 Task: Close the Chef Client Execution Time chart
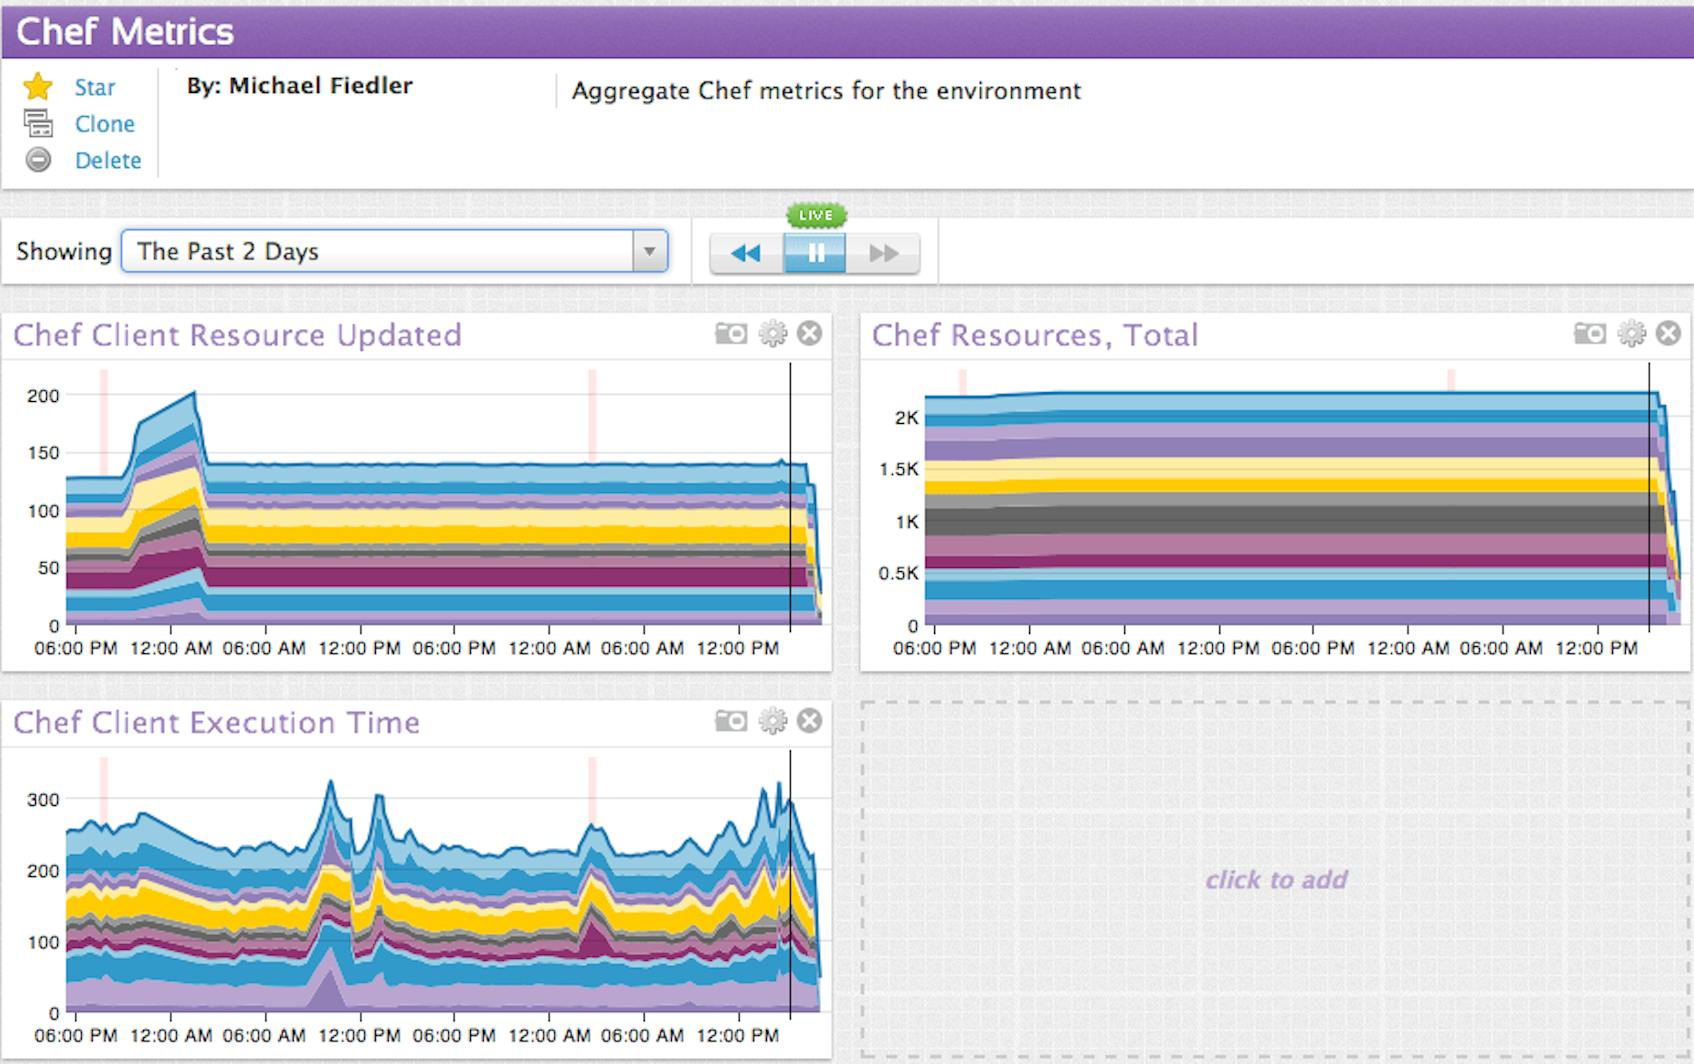click(x=809, y=720)
